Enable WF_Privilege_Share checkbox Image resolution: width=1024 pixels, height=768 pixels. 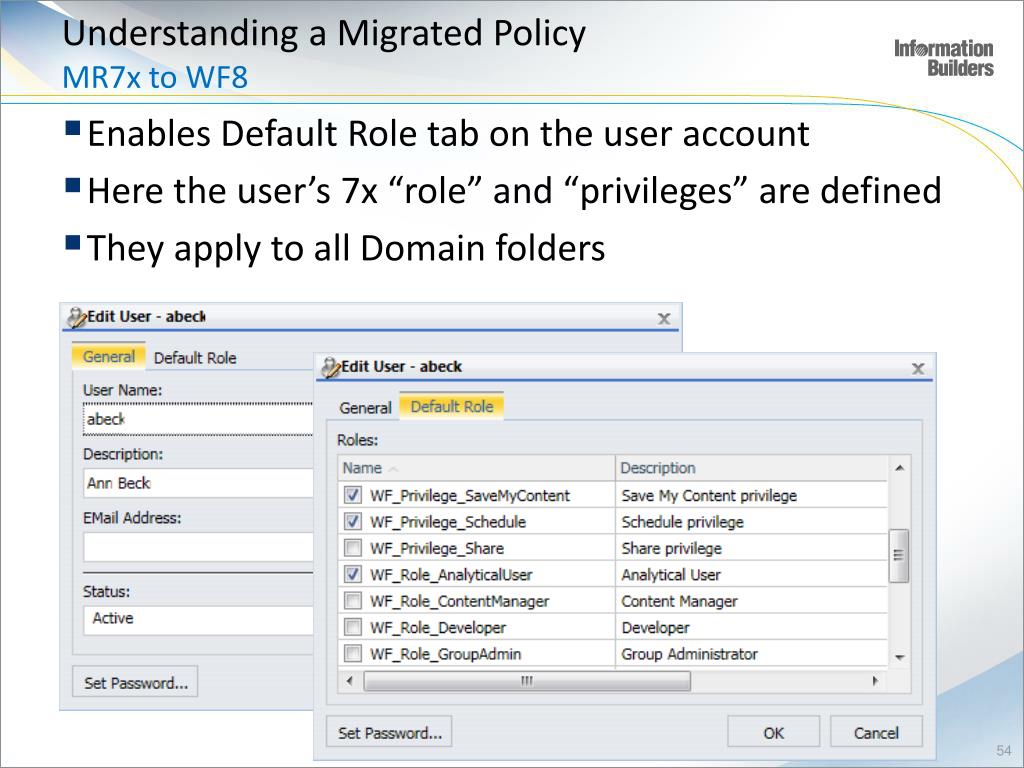353,547
